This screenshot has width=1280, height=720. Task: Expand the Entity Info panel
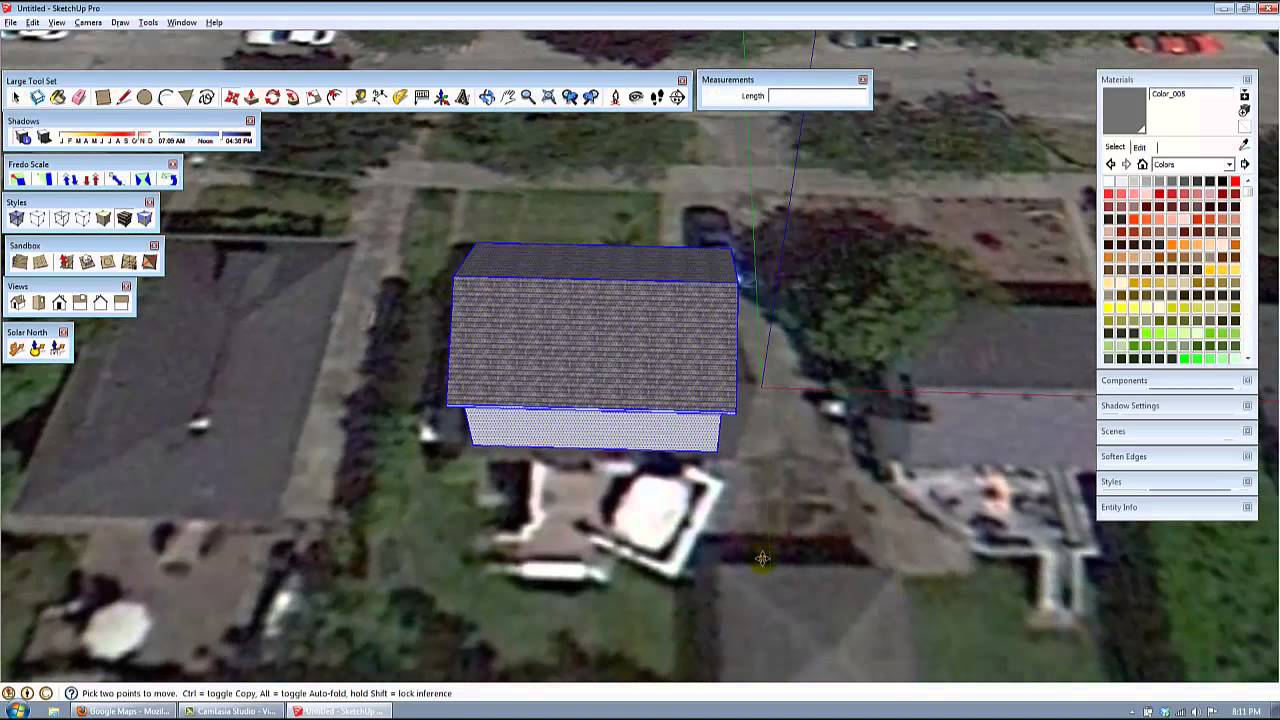coord(1176,507)
